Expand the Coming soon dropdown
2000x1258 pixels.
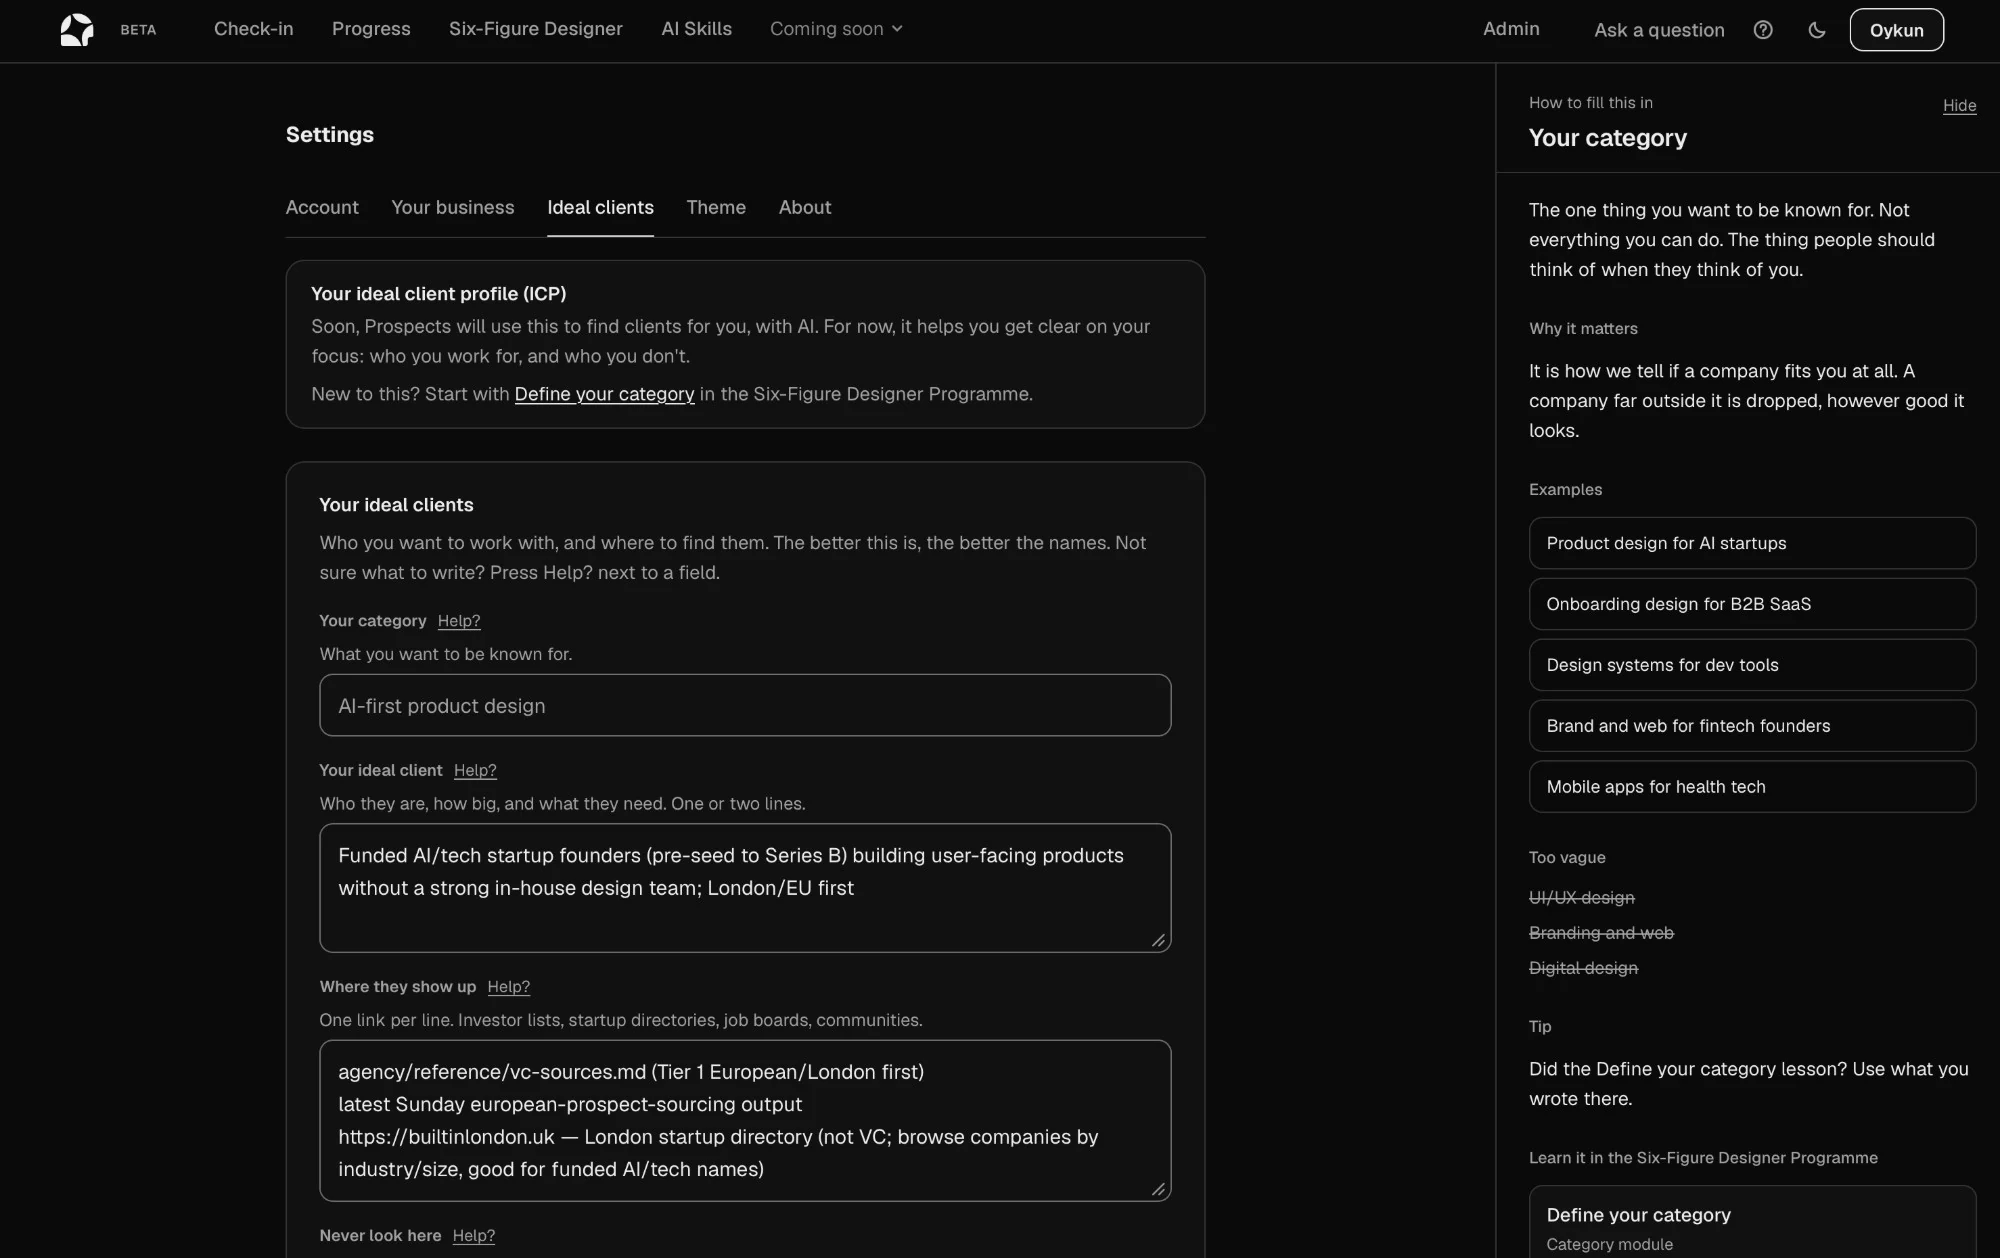(x=836, y=29)
